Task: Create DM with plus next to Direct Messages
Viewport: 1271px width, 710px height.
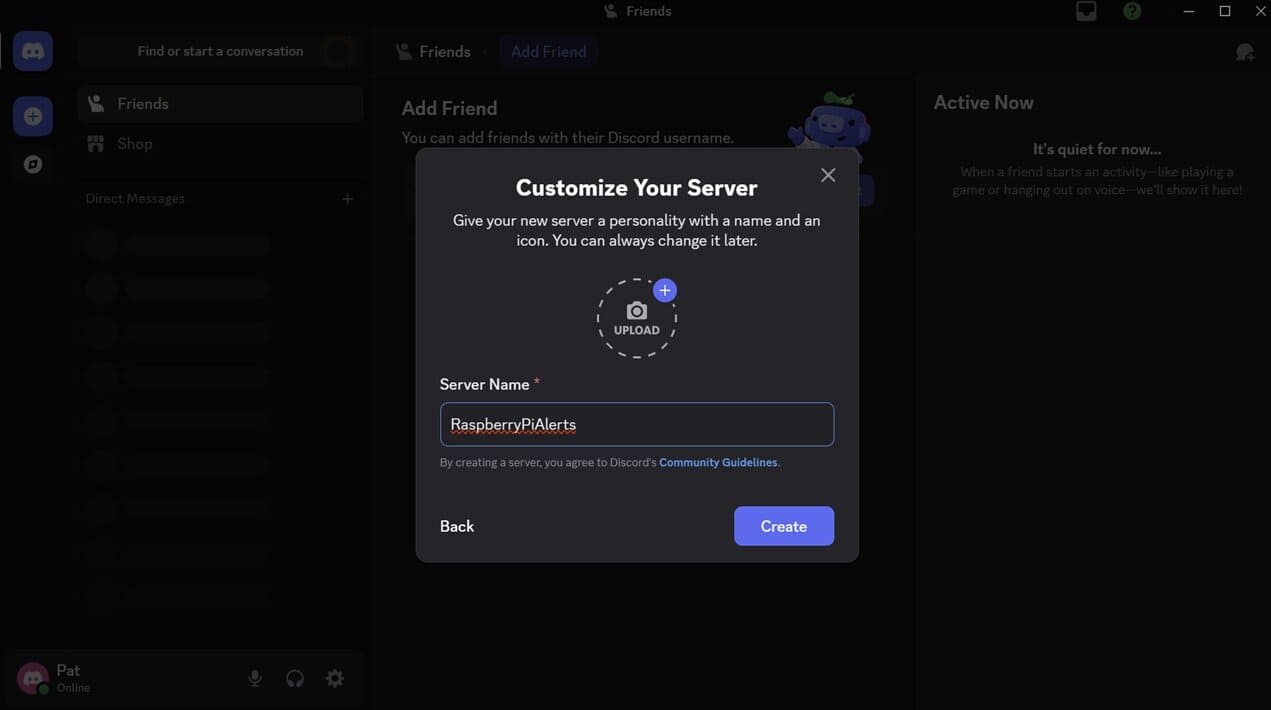Action: pyautogui.click(x=347, y=199)
